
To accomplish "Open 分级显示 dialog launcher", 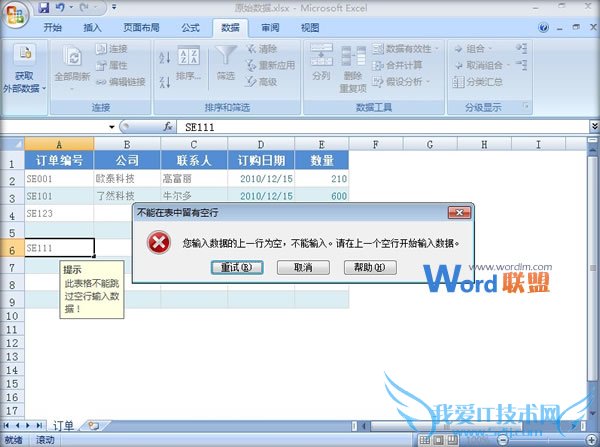I will click(527, 106).
